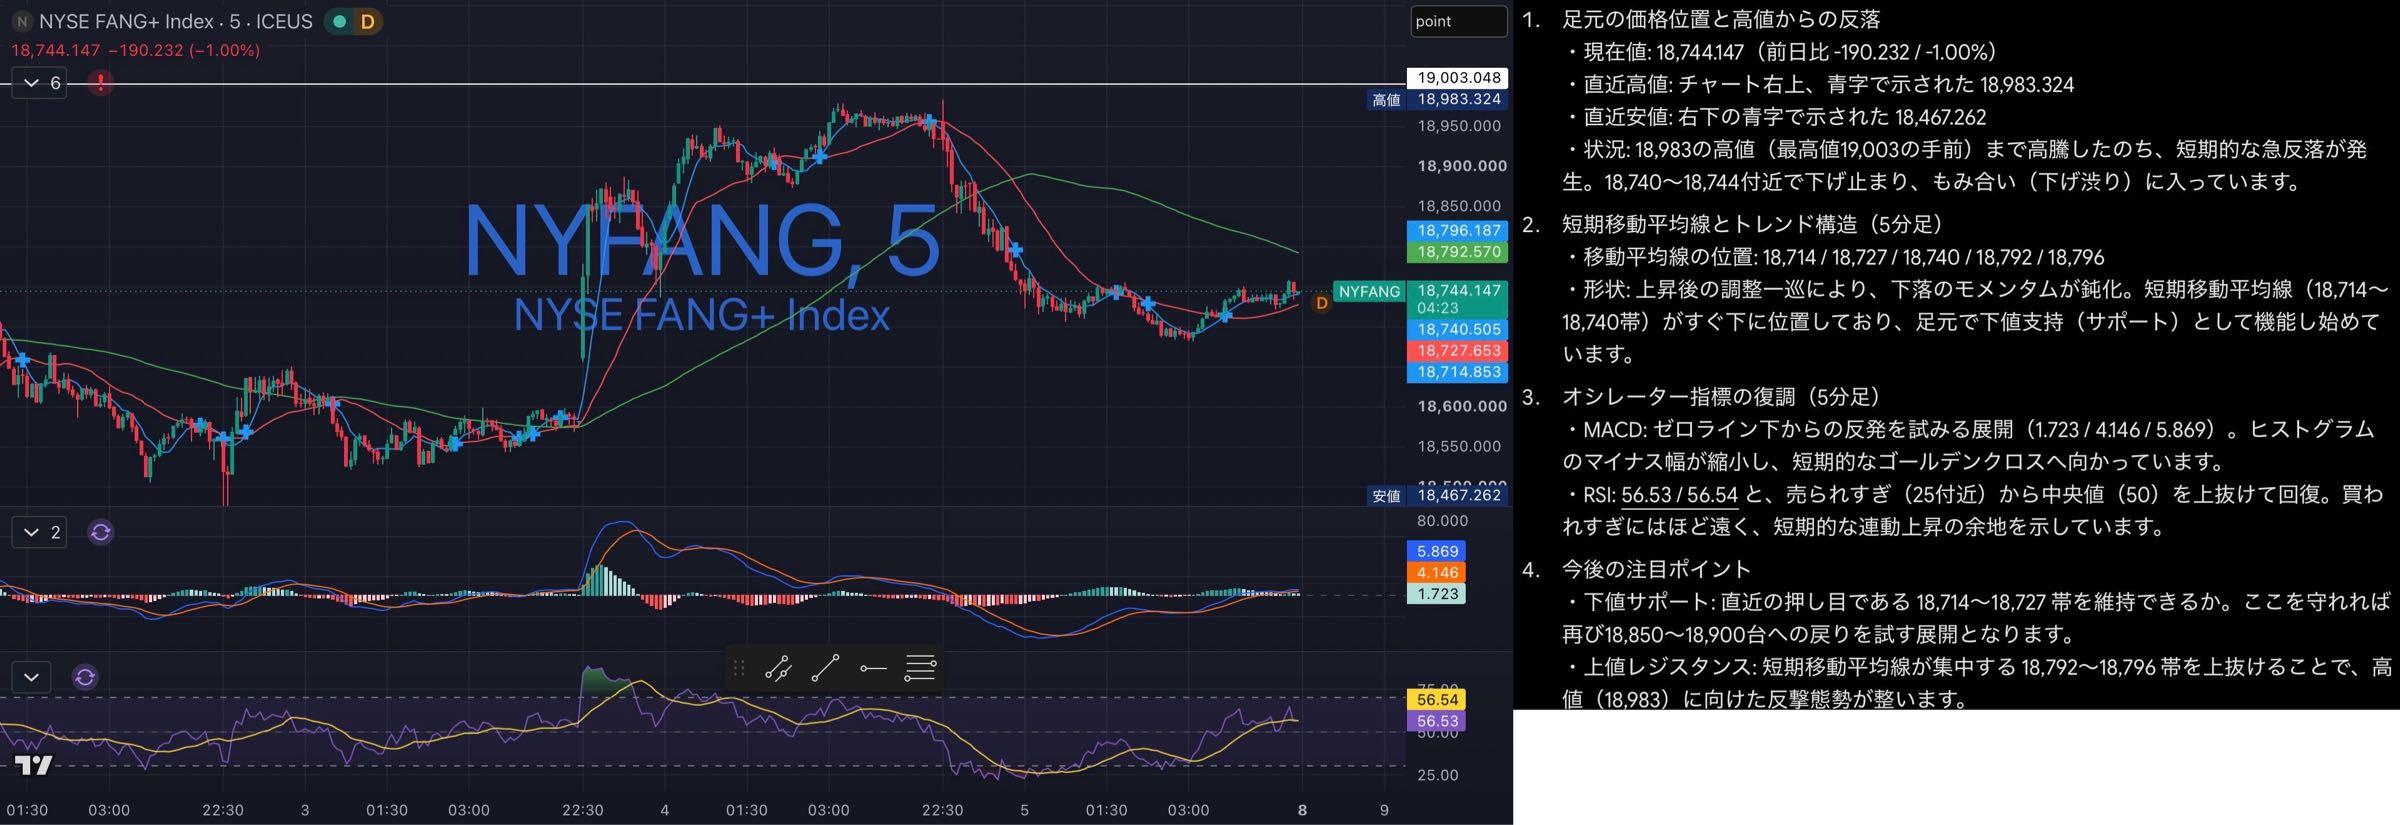Click the 18,900.000 price axis tick

[x=1462, y=166]
